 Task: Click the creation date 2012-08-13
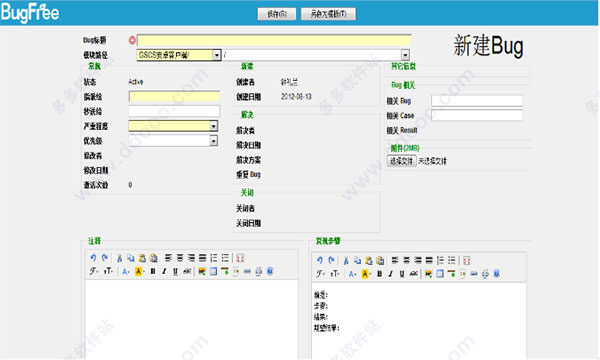pyautogui.click(x=296, y=96)
